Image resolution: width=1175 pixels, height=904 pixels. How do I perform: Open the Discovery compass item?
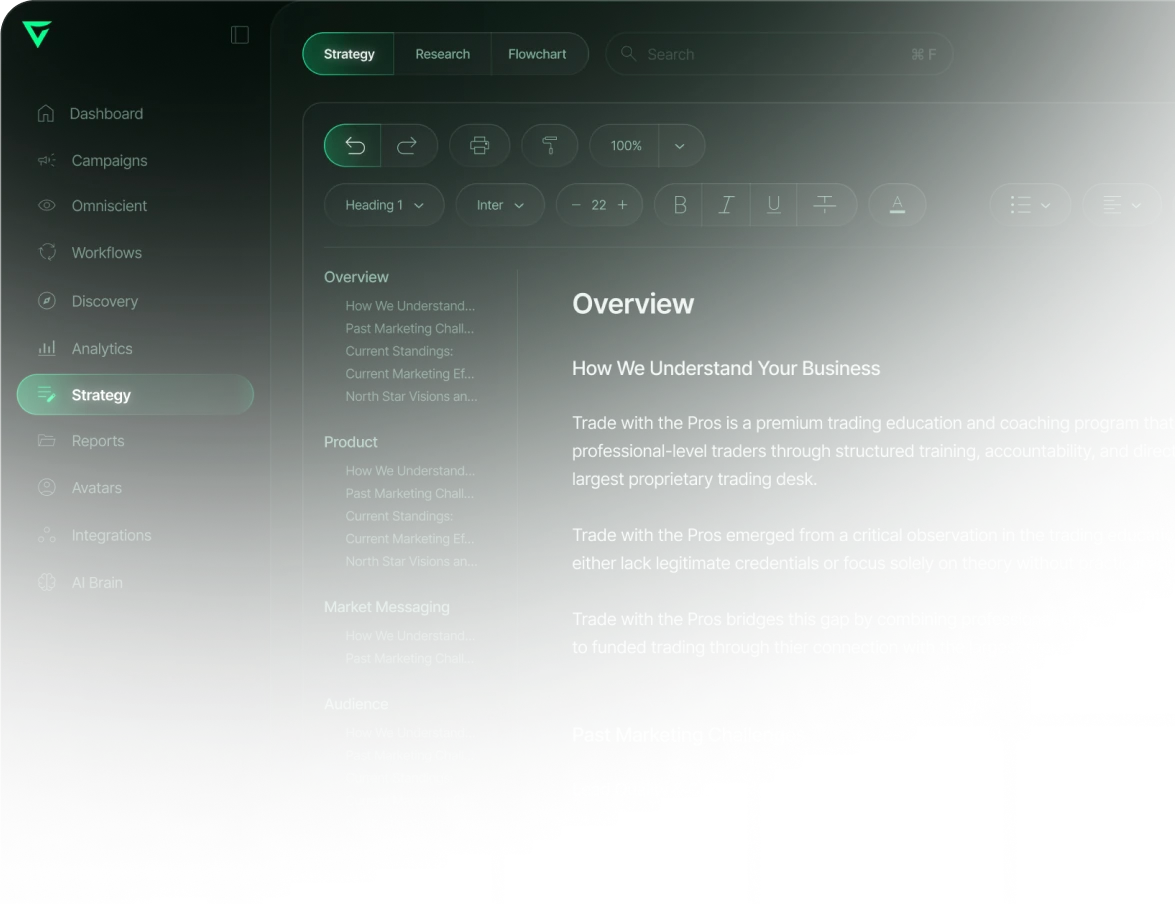(x=46, y=301)
